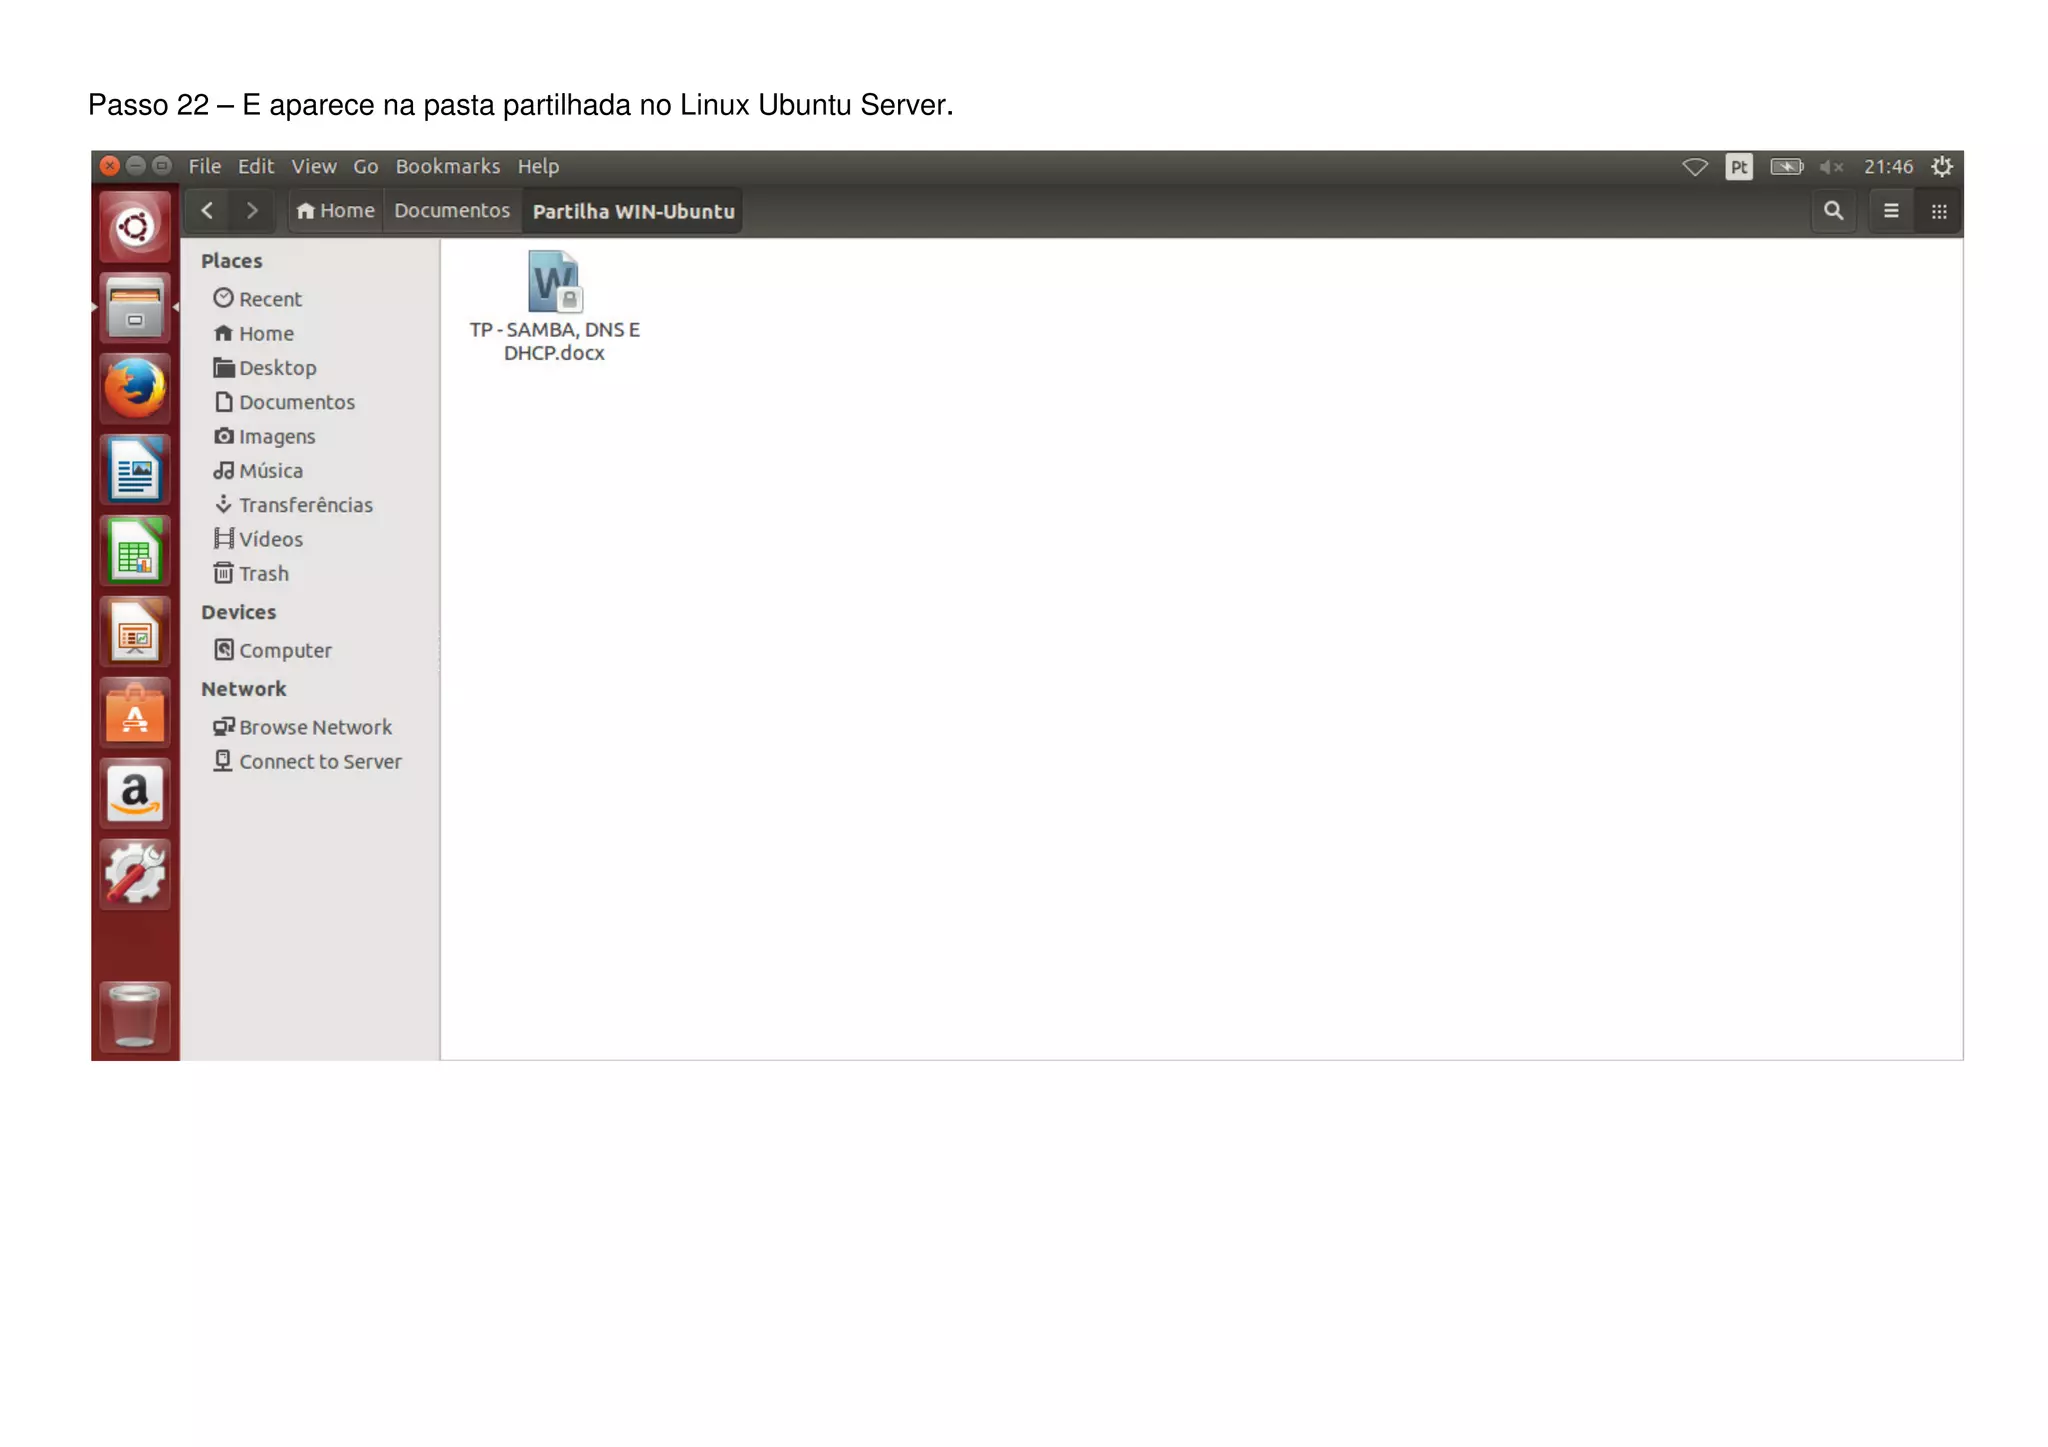Open the Ubuntu Dash launcher icon
Image resolution: width=2048 pixels, height=1447 pixels.
click(135, 227)
